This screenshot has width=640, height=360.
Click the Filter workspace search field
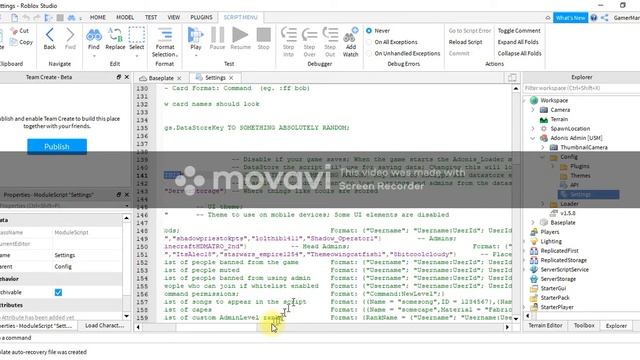coord(581,88)
